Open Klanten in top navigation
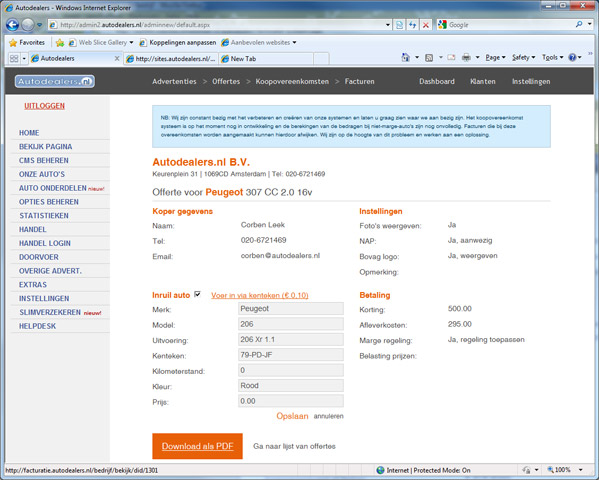 coord(483,81)
